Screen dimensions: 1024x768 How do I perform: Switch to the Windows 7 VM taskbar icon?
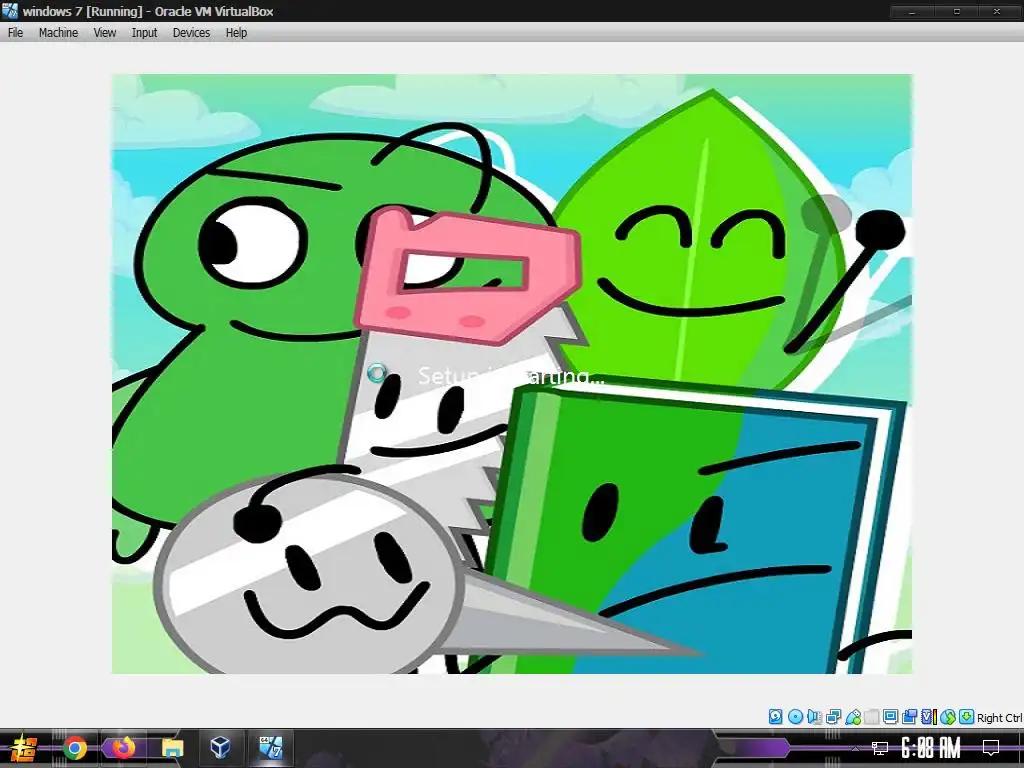pyautogui.click(x=270, y=747)
